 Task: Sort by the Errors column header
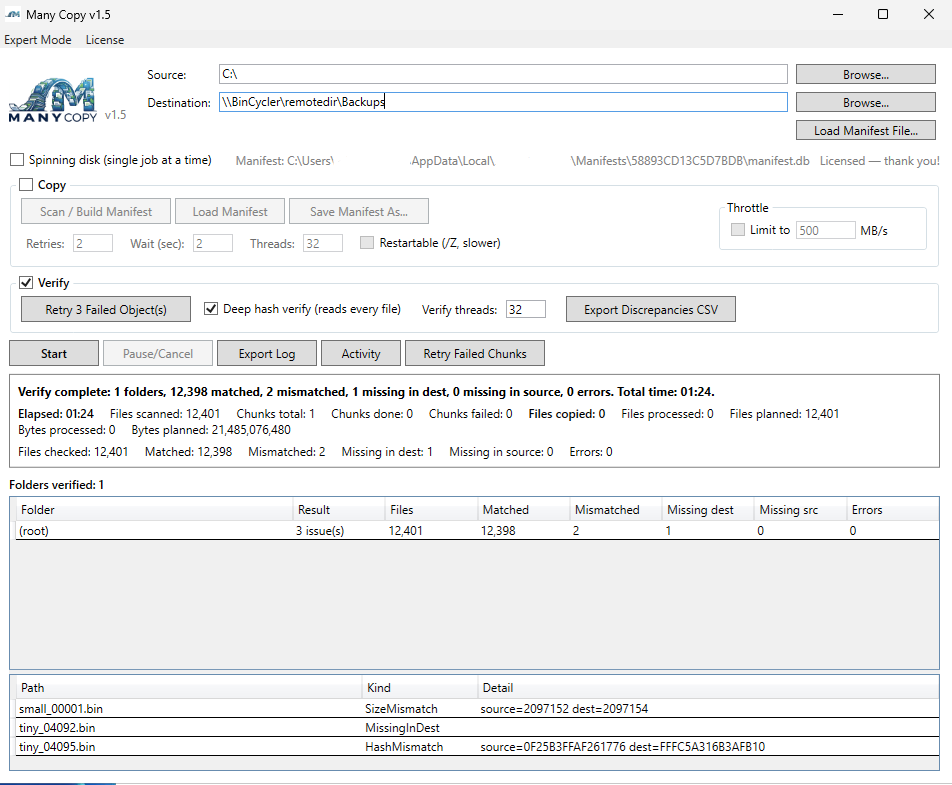pyautogui.click(x=892, y=510)
